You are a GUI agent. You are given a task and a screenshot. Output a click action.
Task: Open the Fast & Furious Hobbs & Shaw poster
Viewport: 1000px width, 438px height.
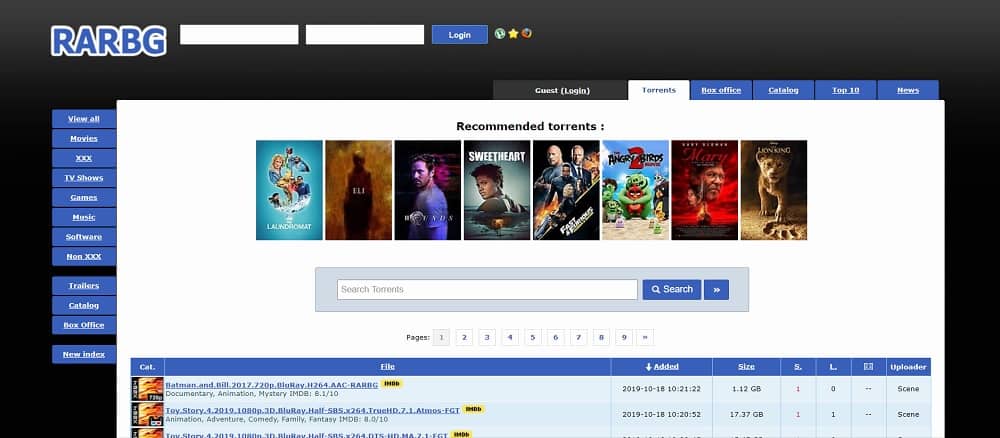[566, 190]
